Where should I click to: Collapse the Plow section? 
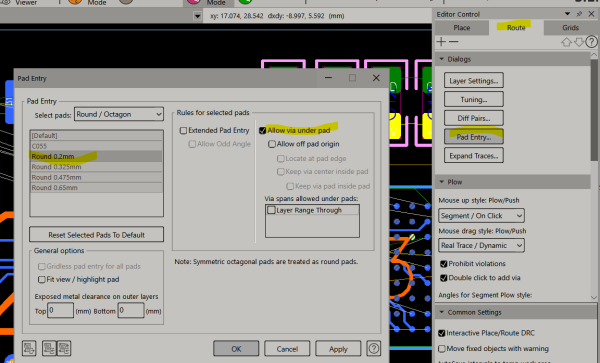(x=442, y=182)
